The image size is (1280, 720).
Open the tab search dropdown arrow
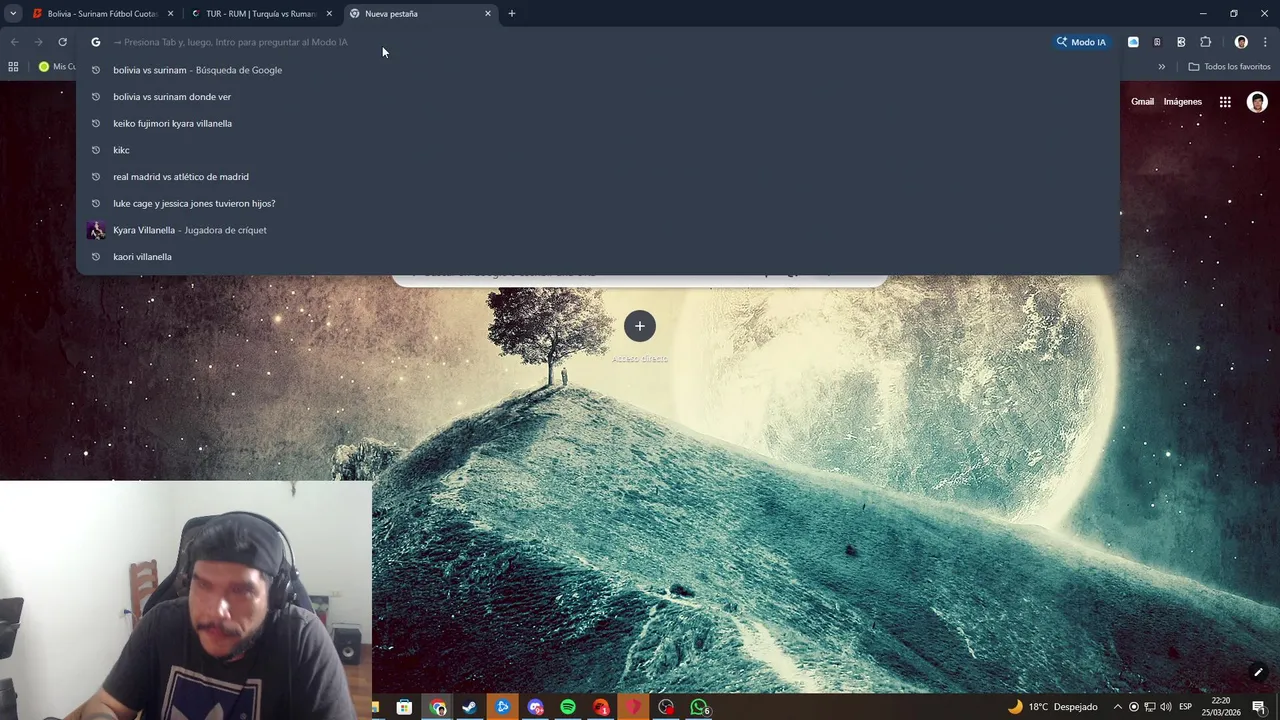(13, 14)
